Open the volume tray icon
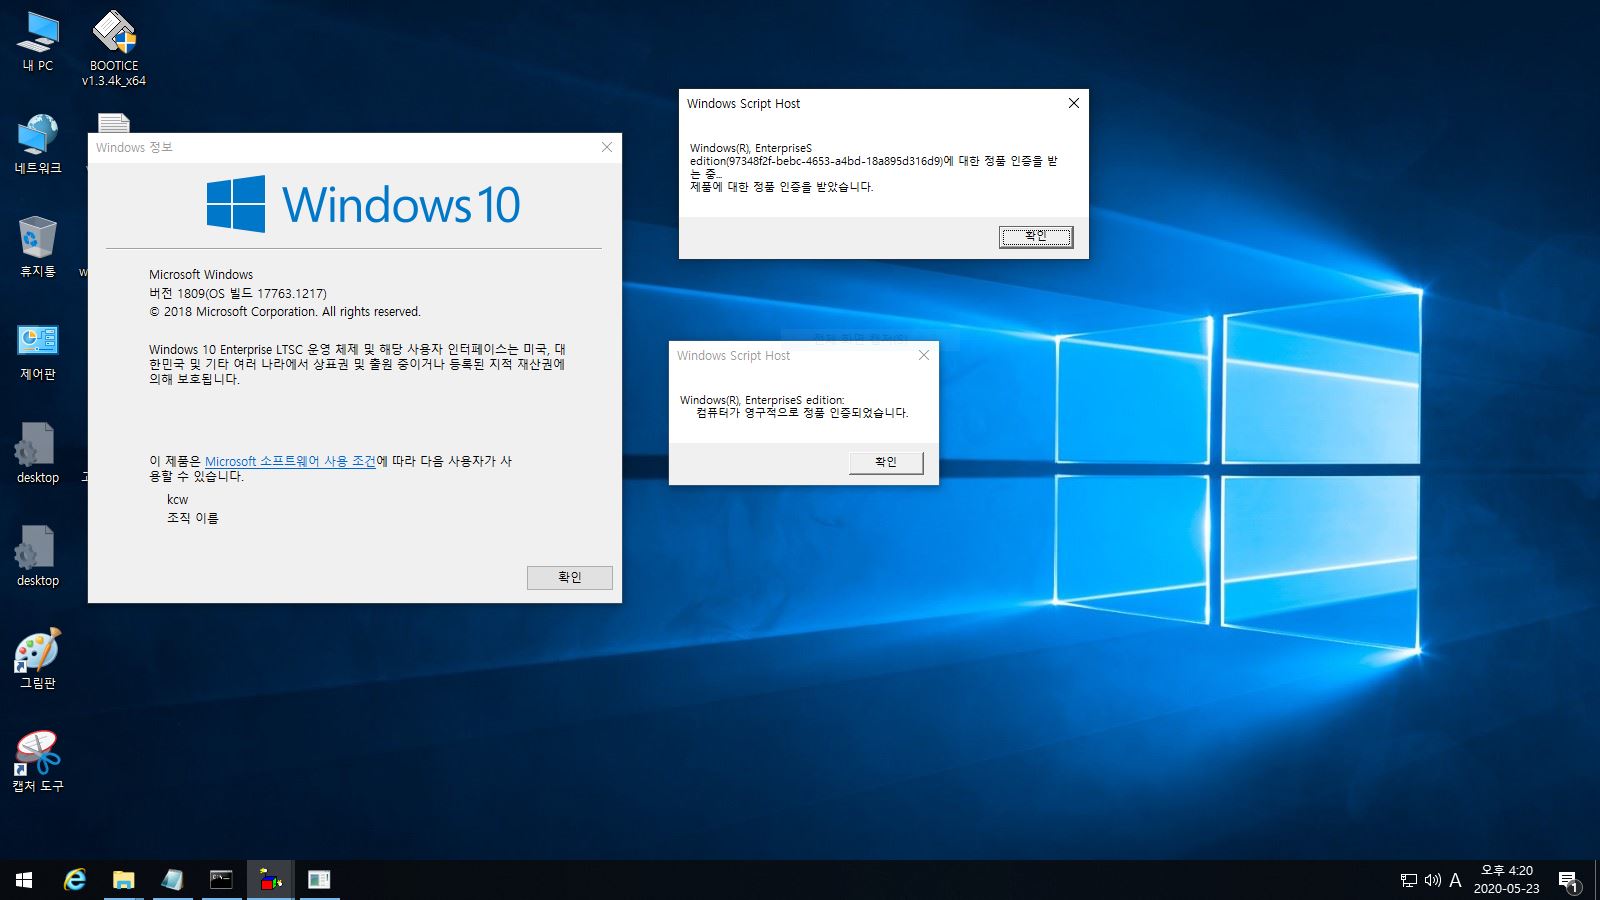Viewport: 1600px width, 900px height. coord(1432,880)
